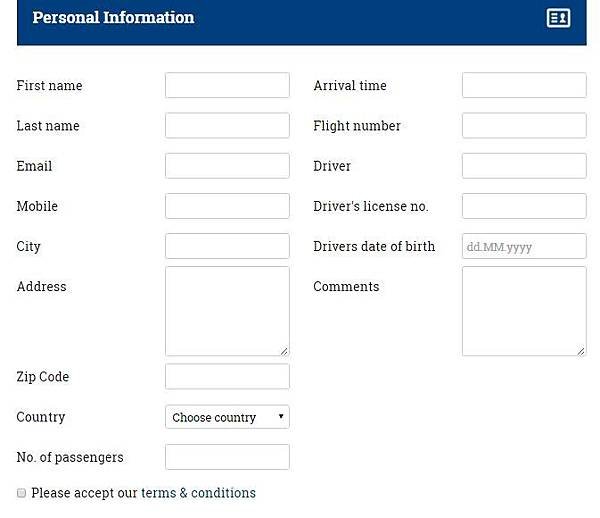Open the Choose country dropdown

point(227,417)
